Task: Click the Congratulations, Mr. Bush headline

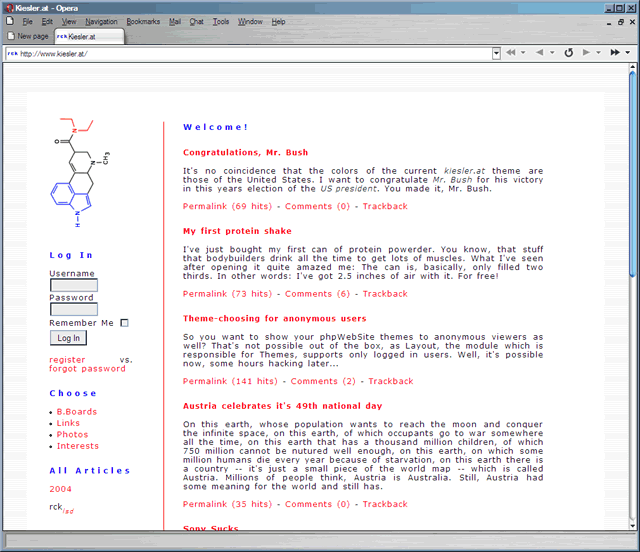Action: click(246, 152)
